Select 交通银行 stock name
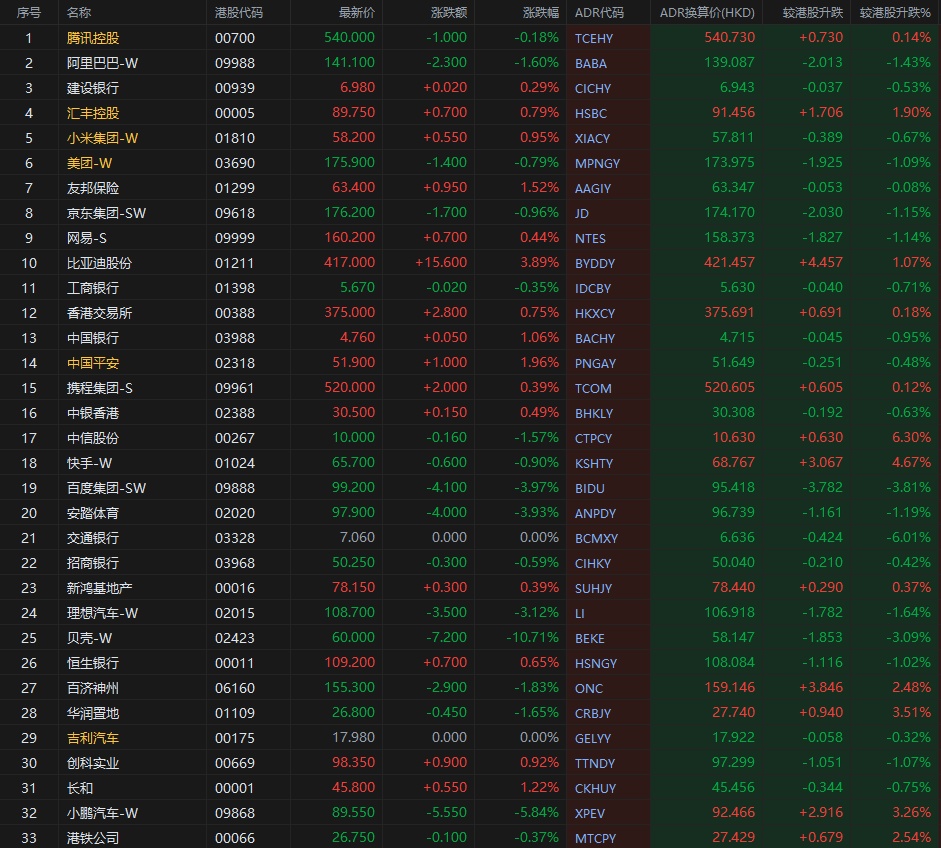This screenshot has height=848, width=941. click(x=93, y=538)
